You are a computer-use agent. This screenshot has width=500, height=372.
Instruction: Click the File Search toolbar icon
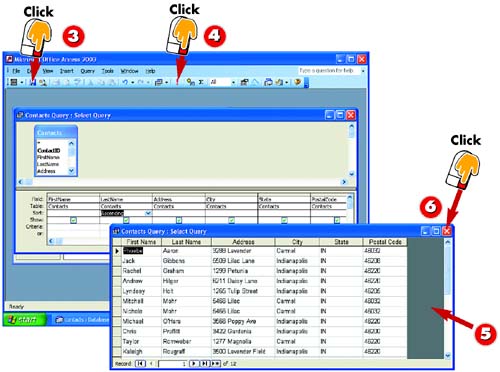(x=43, y=82)
